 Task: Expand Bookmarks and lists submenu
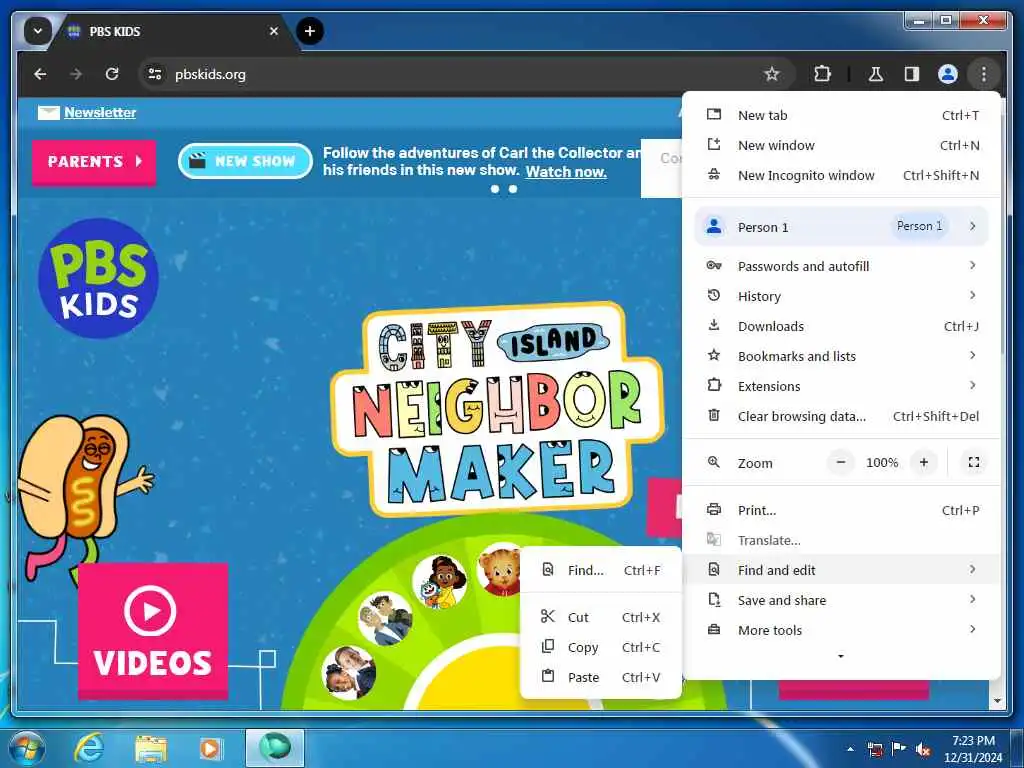click(841, 356)
